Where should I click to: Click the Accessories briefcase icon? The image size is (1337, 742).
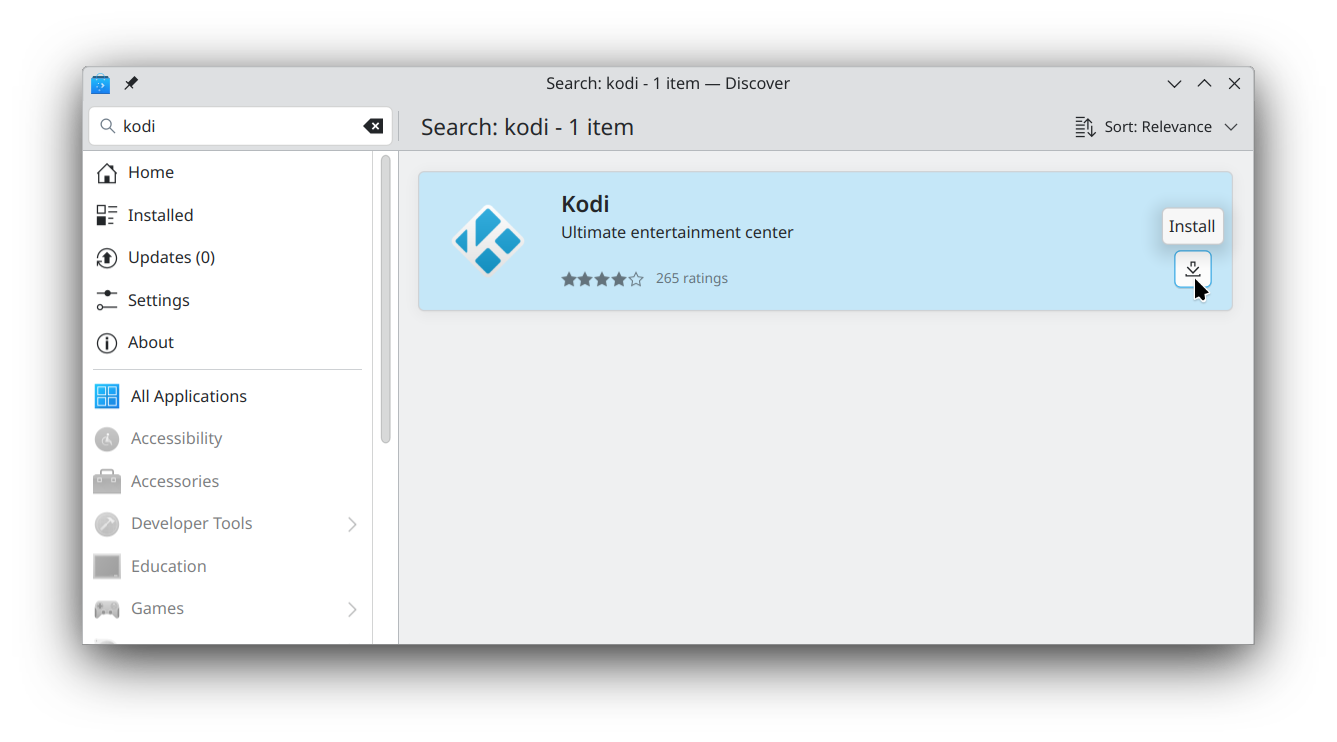pos(107,481)
